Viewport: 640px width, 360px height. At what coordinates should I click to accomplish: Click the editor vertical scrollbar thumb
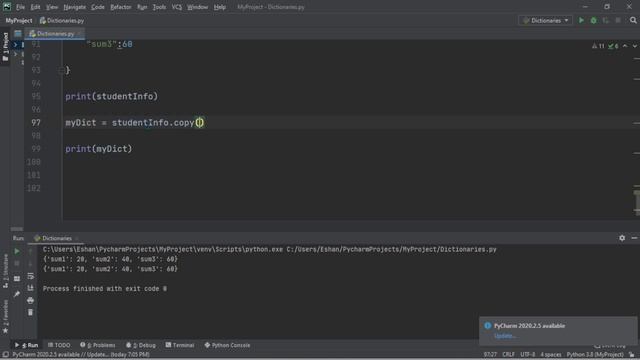pos(637,202)
